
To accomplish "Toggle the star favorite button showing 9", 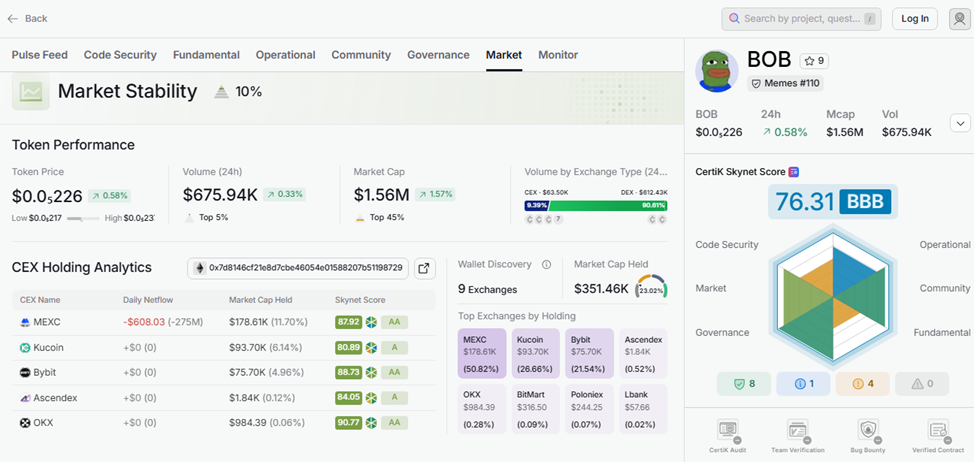I will 813,61.
